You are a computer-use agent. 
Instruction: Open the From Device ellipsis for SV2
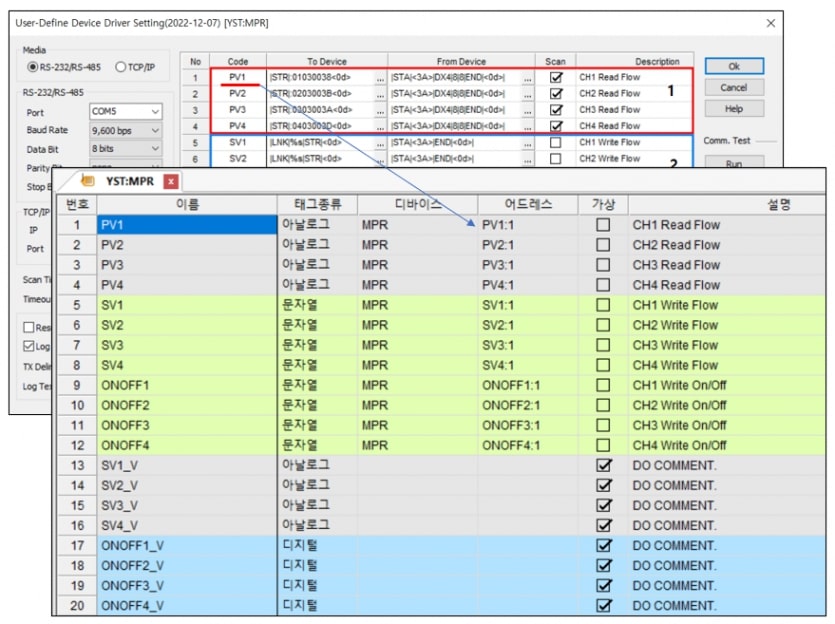click(x=527, y=159)
